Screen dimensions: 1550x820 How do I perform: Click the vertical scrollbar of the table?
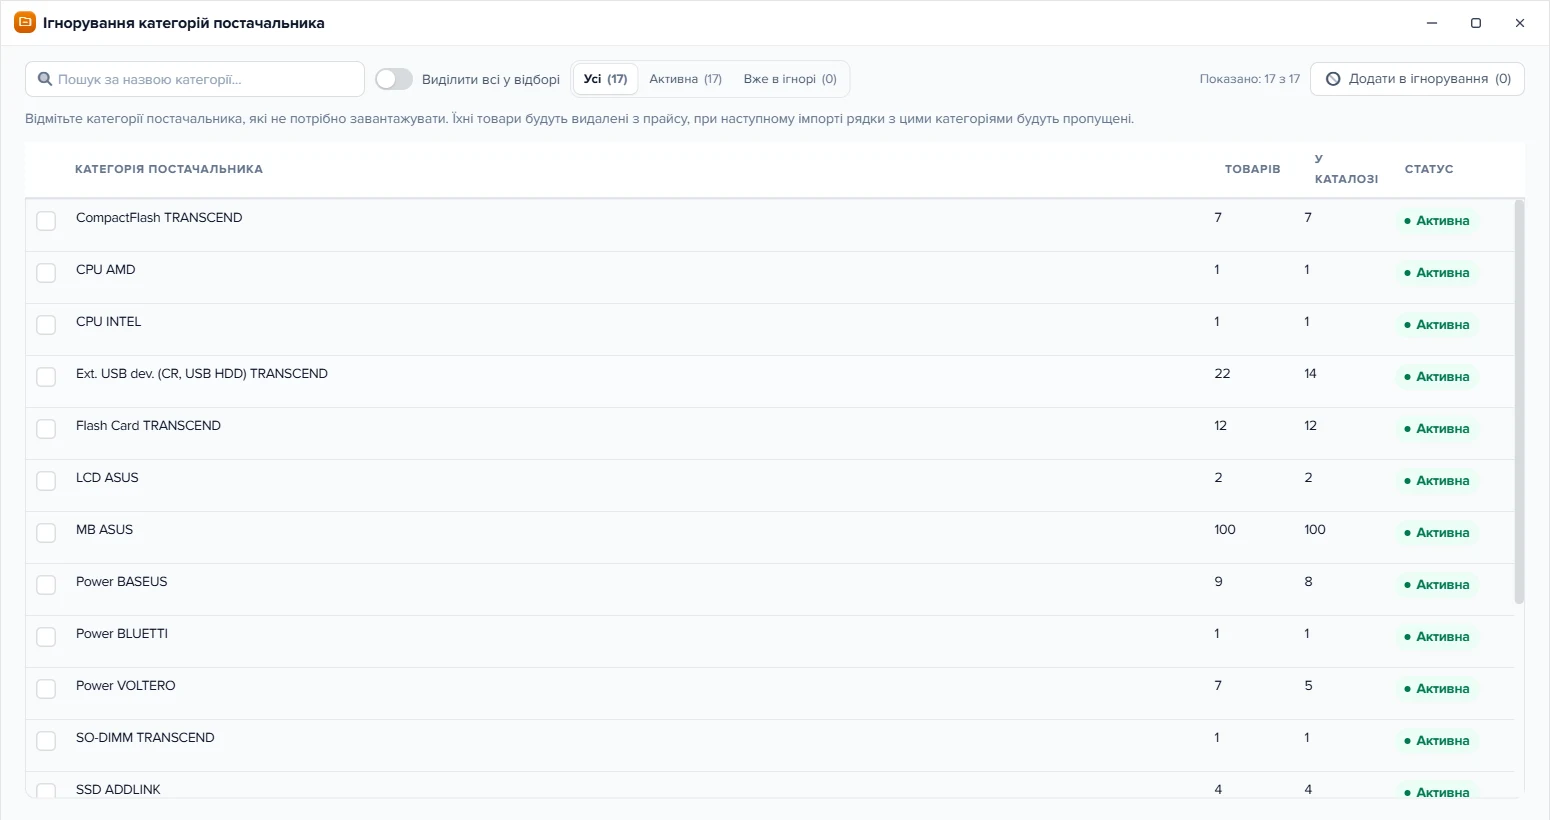(x=1519, y=402)
